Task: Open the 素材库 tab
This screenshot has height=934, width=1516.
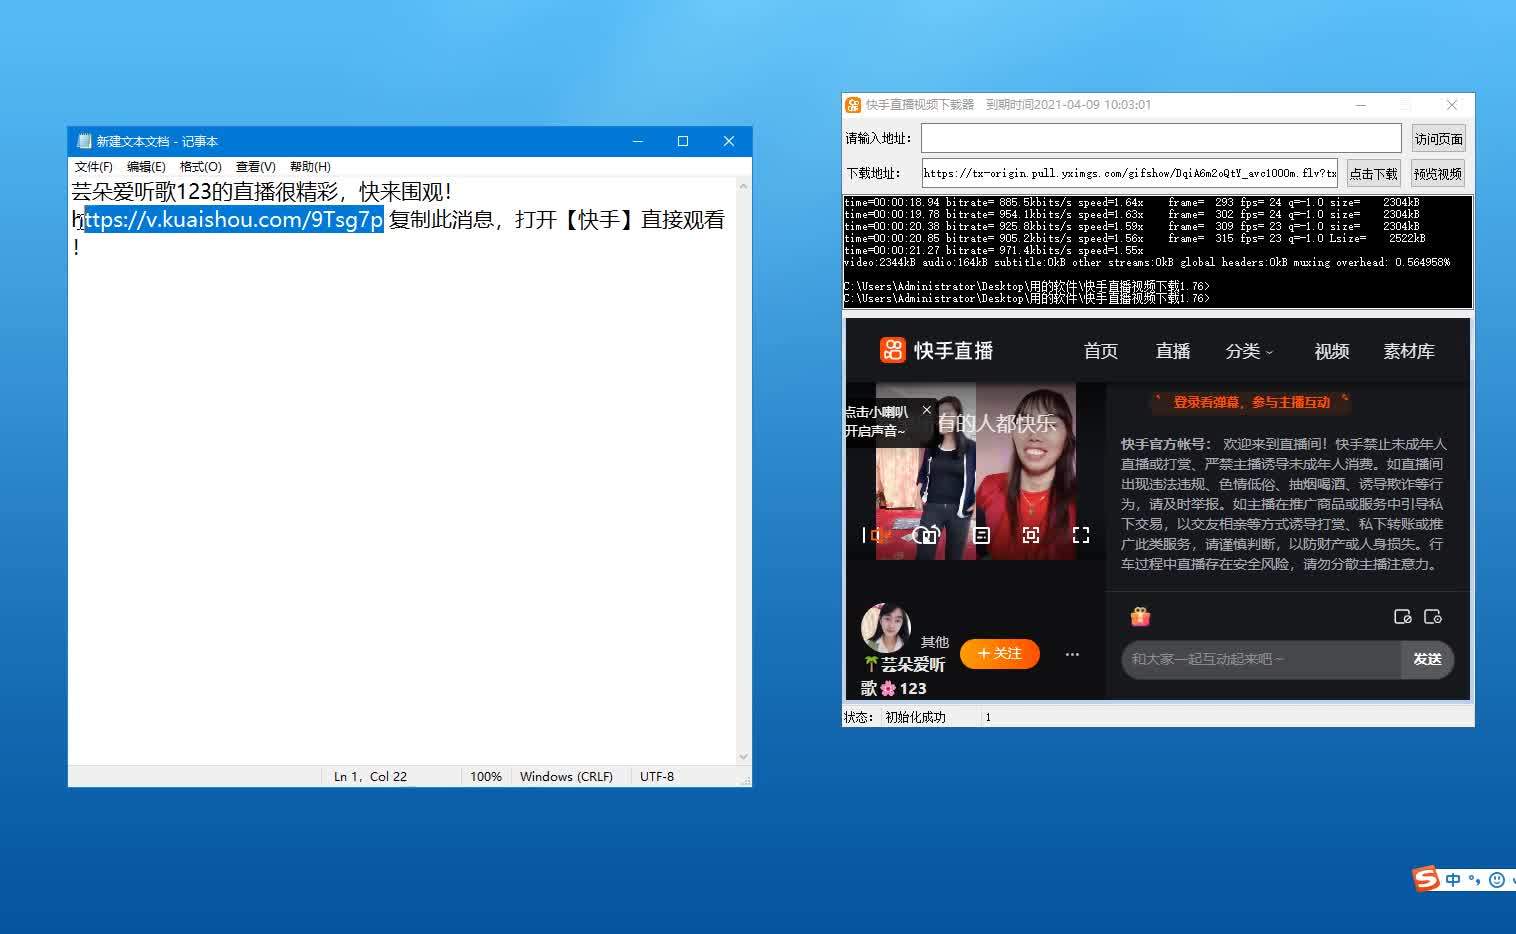Action: (1408, 351)
